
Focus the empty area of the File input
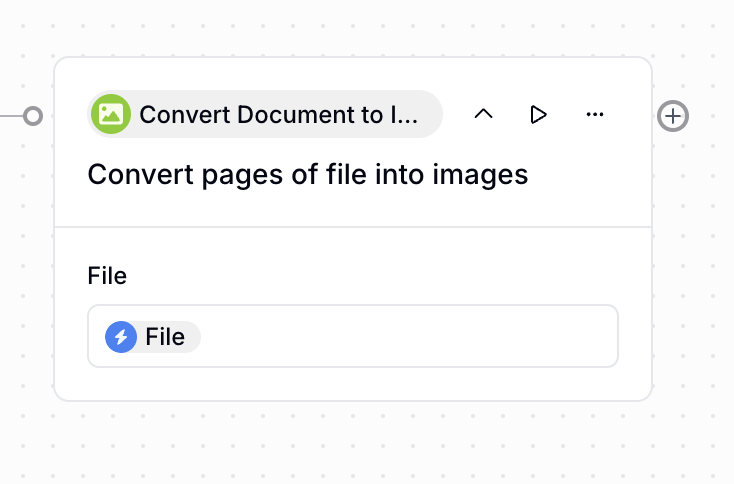click(x=410, y=336)
